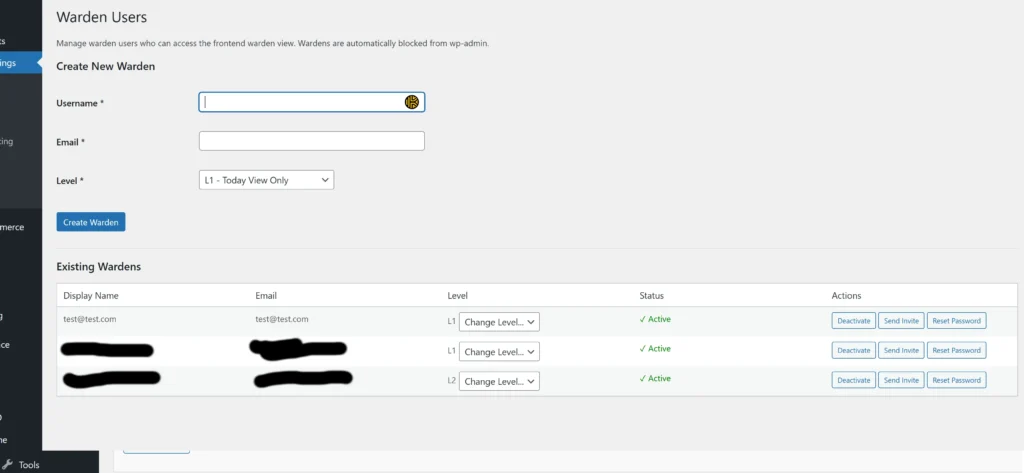Deactivate the L2 warden
The width and height of the screenshot is (1024, 473).
point(854,380)
